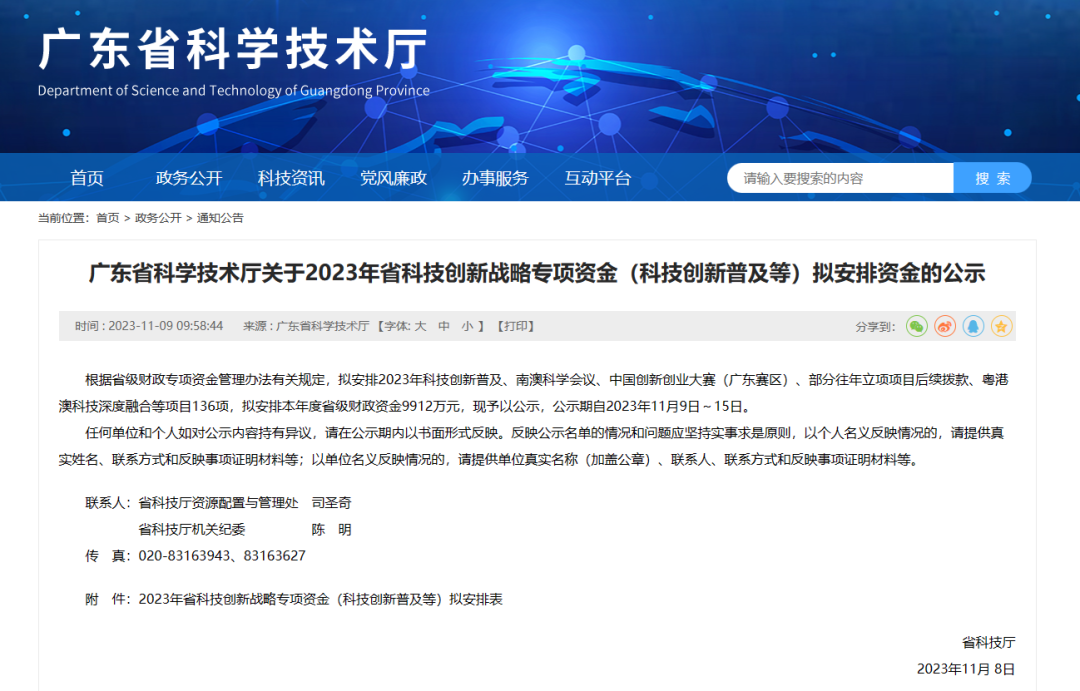1080x691 pixels.
Task: Share the notice via Weibo icon
Action: click(x=945, y=326)
